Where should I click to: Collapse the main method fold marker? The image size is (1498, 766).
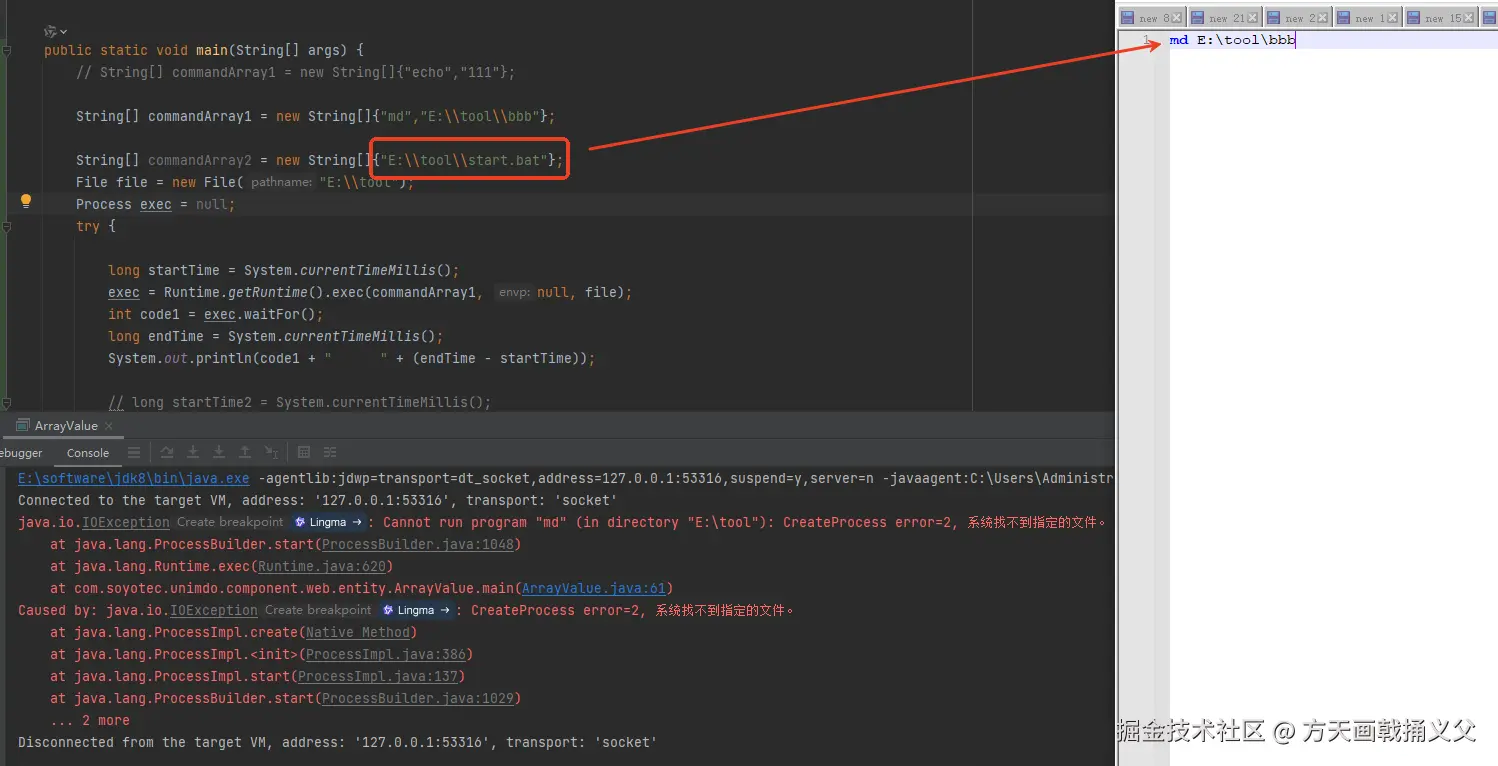(x=7, y=50)
